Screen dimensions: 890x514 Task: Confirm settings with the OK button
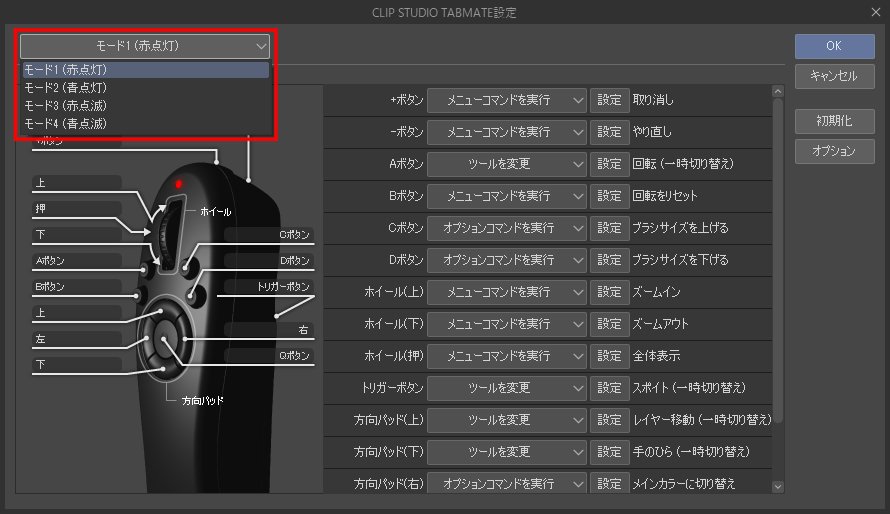(x=834, y=46)
